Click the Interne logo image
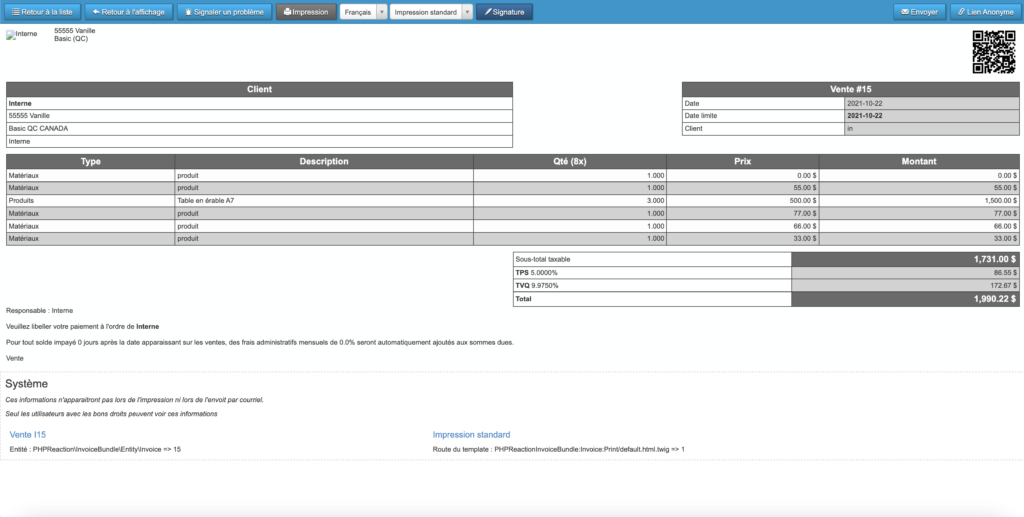The image size is (1024, 517). [x=21, y=34]
